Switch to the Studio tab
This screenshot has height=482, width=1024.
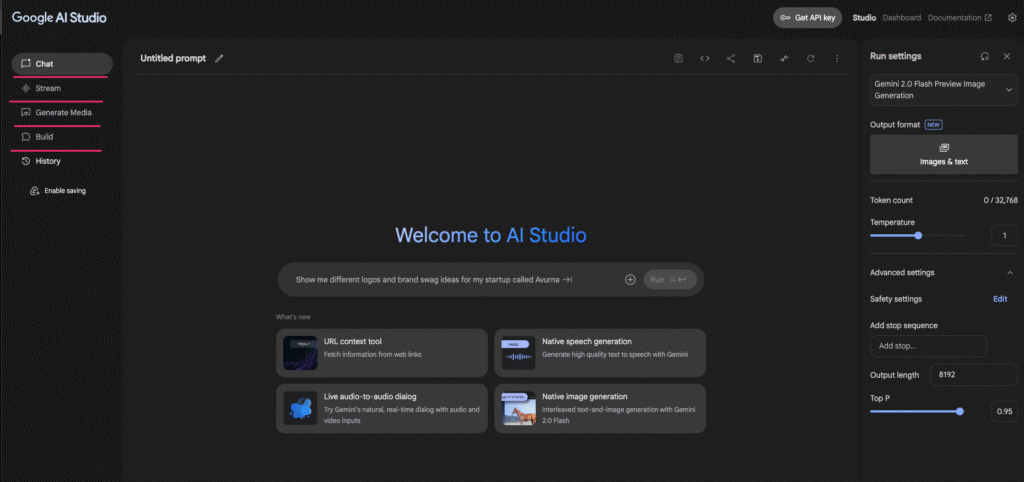(864, 18)
